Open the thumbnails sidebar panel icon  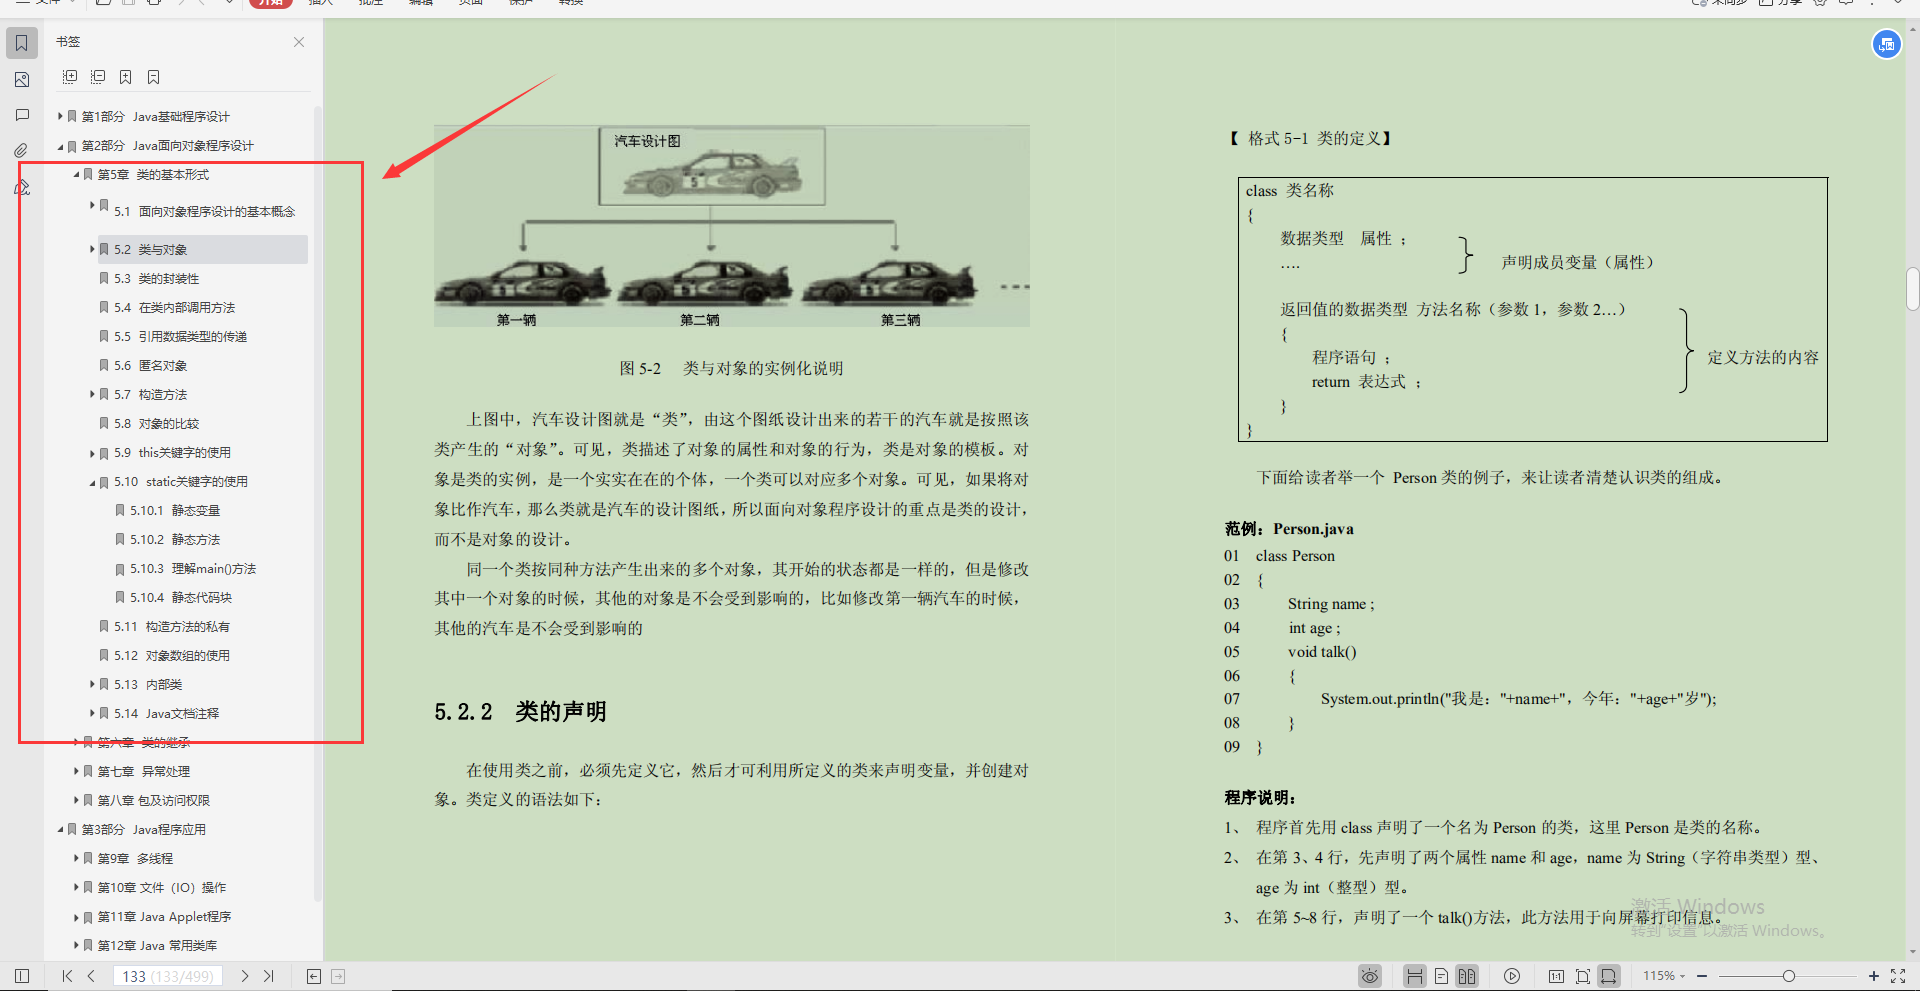click(x=21, y=79)
